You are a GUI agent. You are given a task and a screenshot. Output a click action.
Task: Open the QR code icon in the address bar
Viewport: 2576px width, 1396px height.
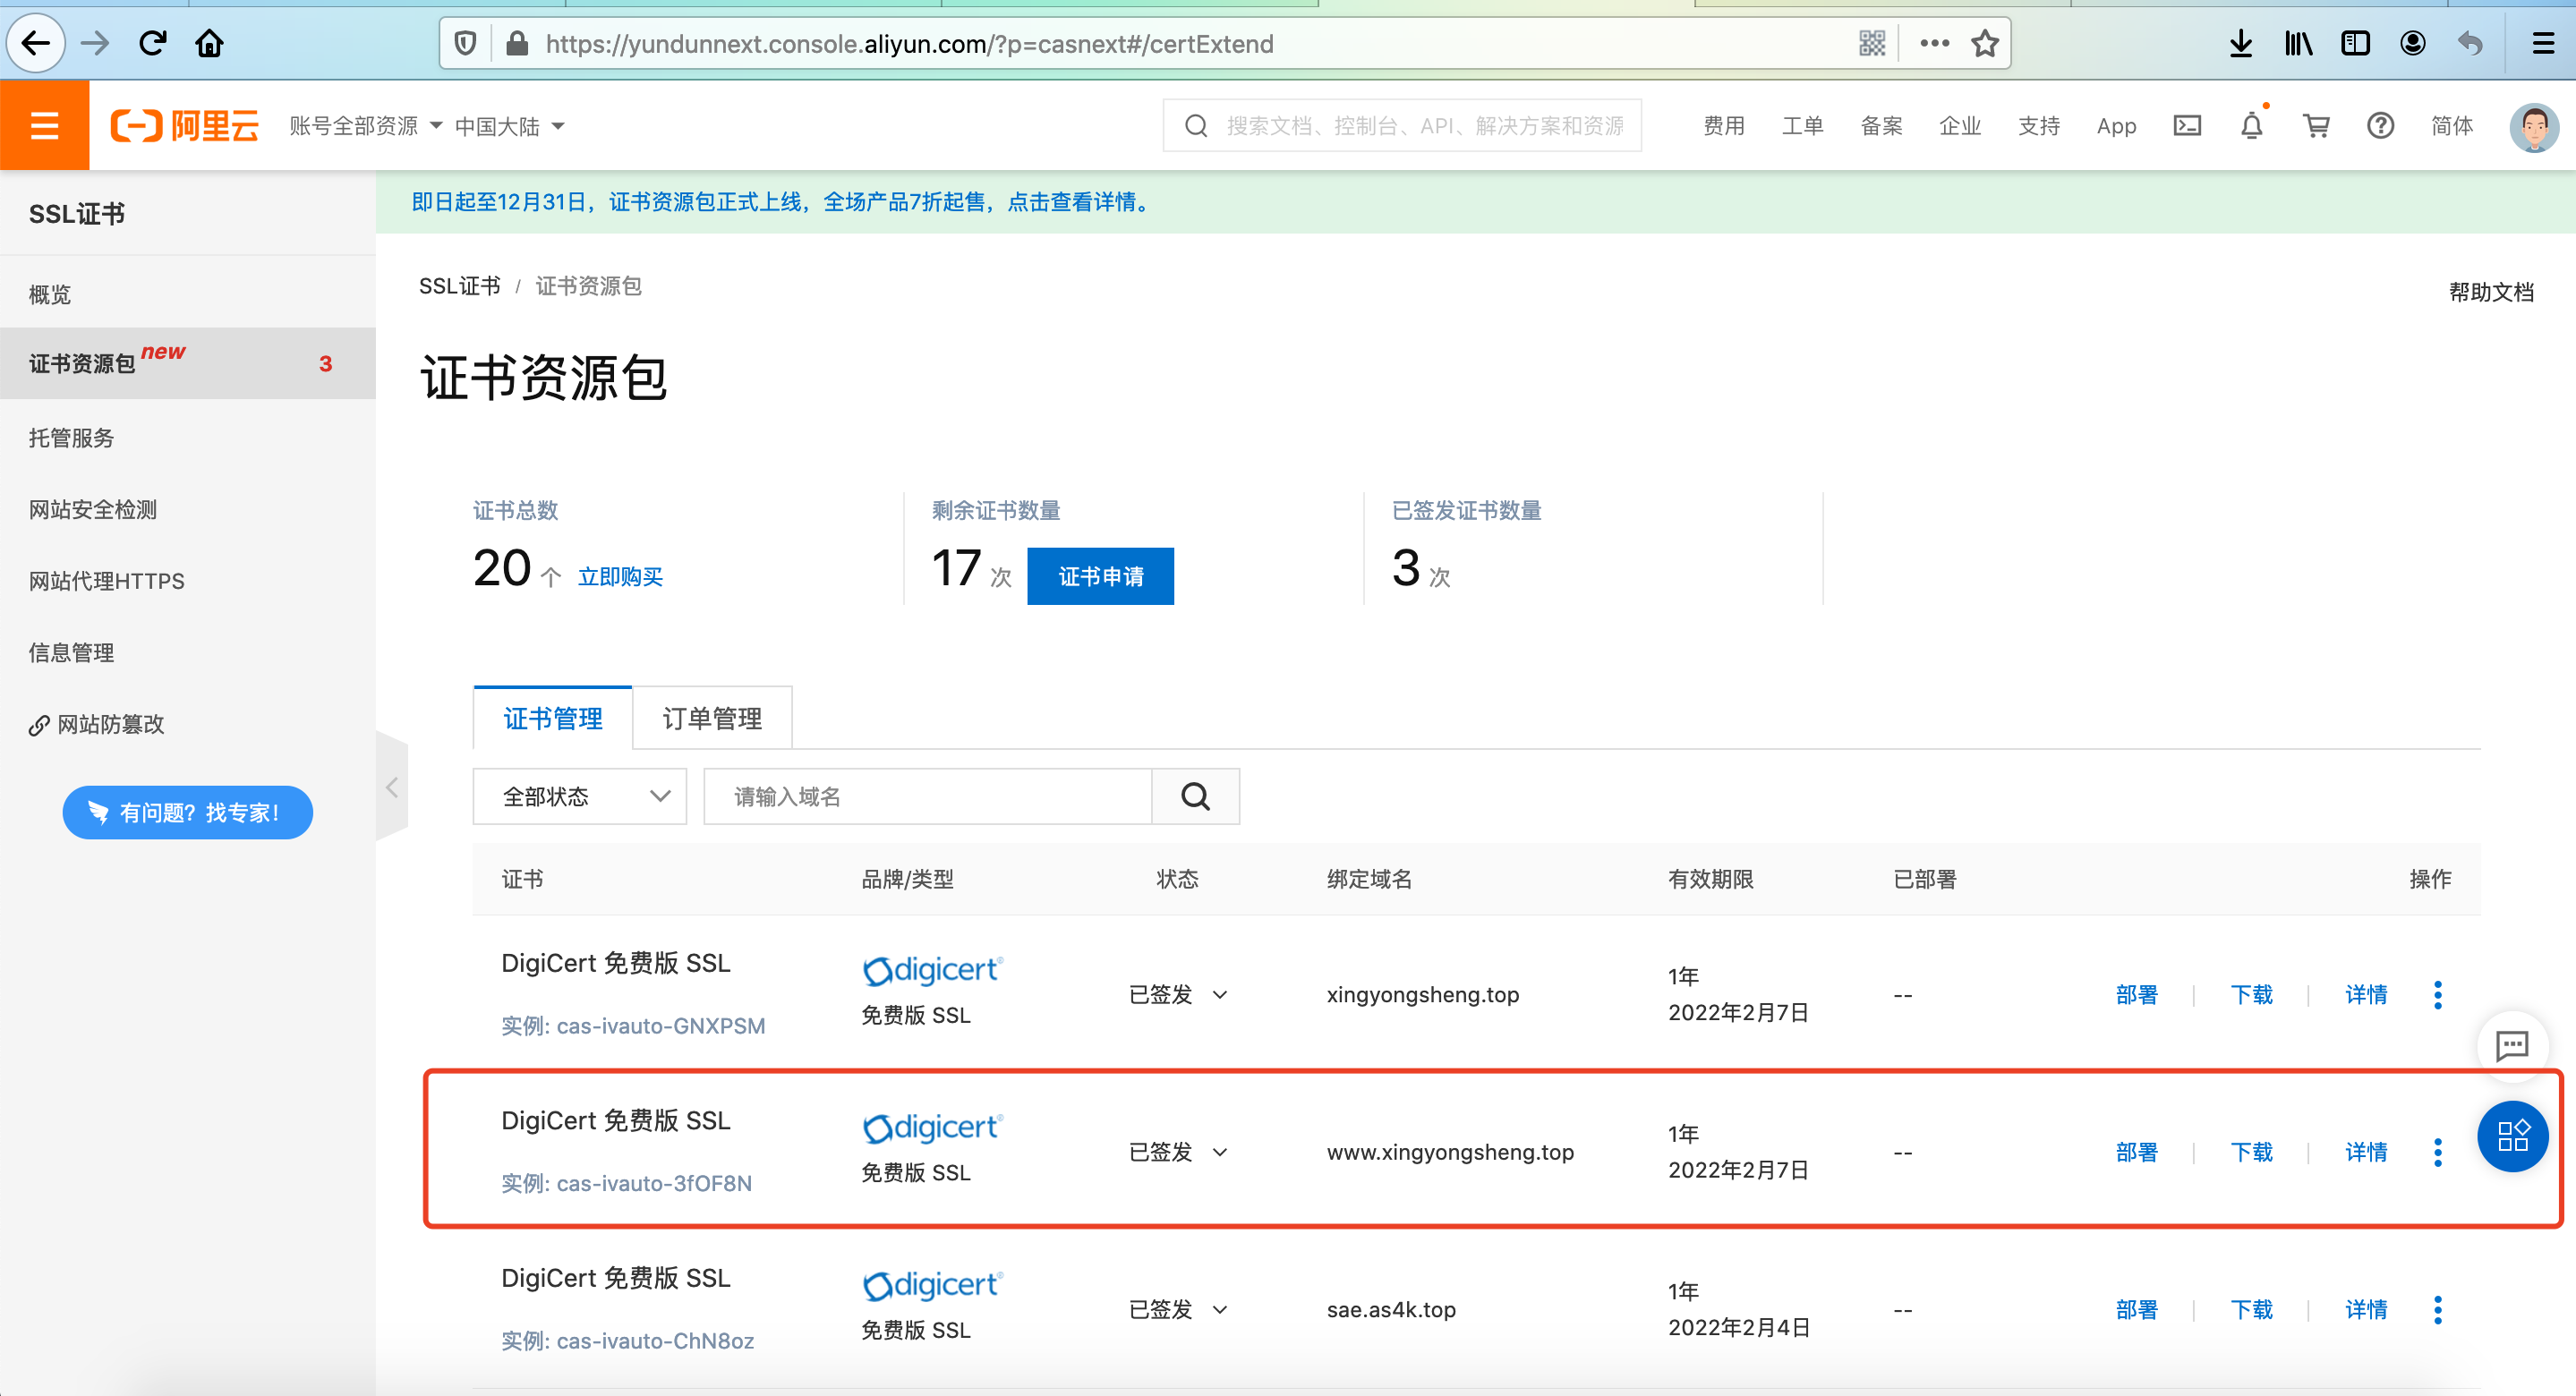(1872, 43)
